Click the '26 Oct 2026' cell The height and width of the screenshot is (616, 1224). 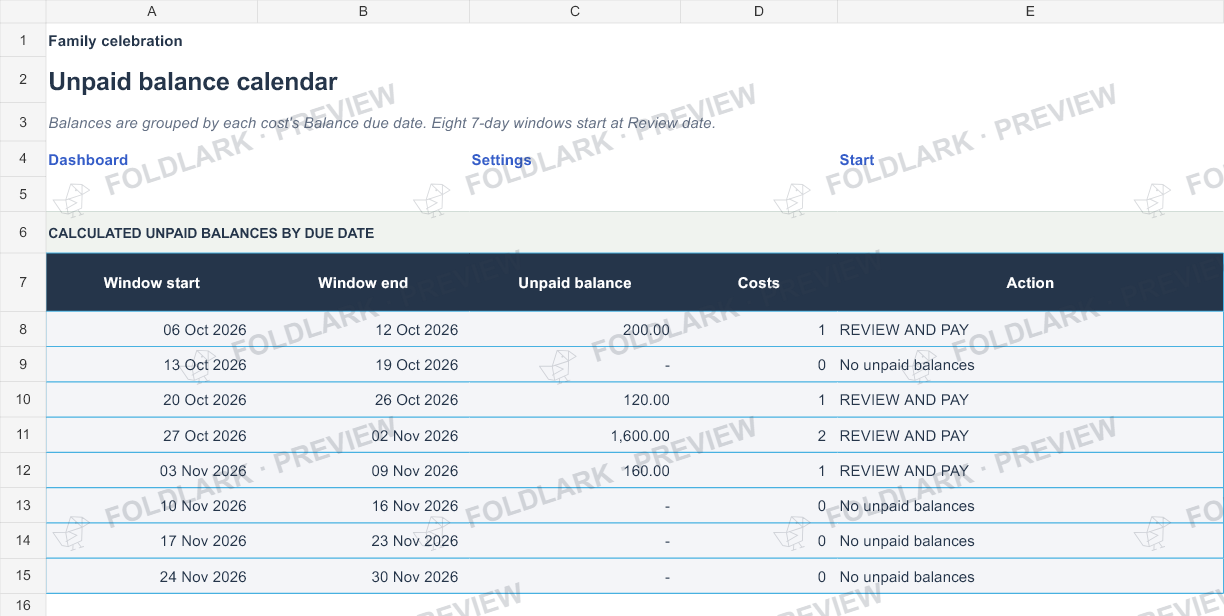tap(363, 400)
